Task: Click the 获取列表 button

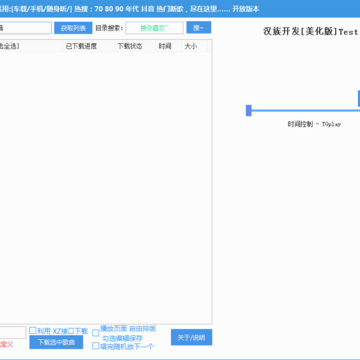Action: 73,28
